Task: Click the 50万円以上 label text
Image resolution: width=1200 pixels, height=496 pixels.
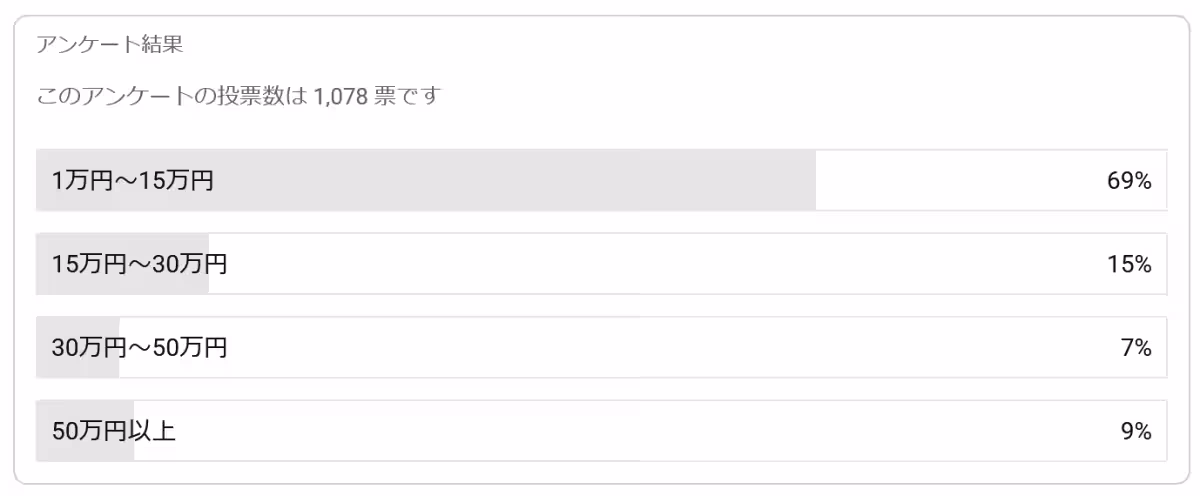Action: (114, 432)
